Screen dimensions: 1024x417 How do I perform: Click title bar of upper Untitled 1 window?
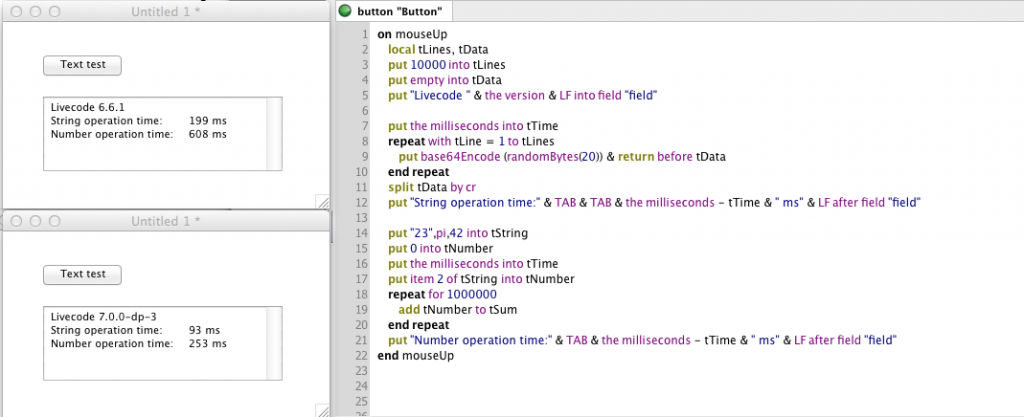point(165,11)
